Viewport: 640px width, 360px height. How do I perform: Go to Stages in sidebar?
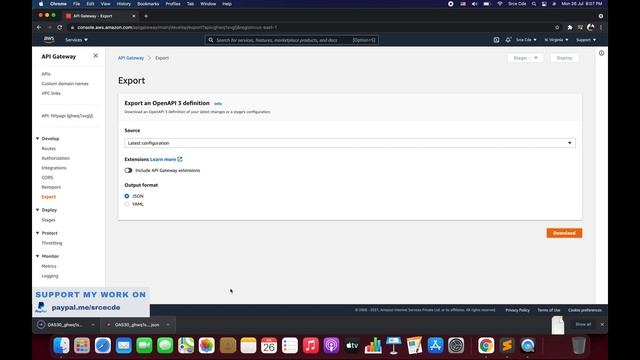pos(48,220)
